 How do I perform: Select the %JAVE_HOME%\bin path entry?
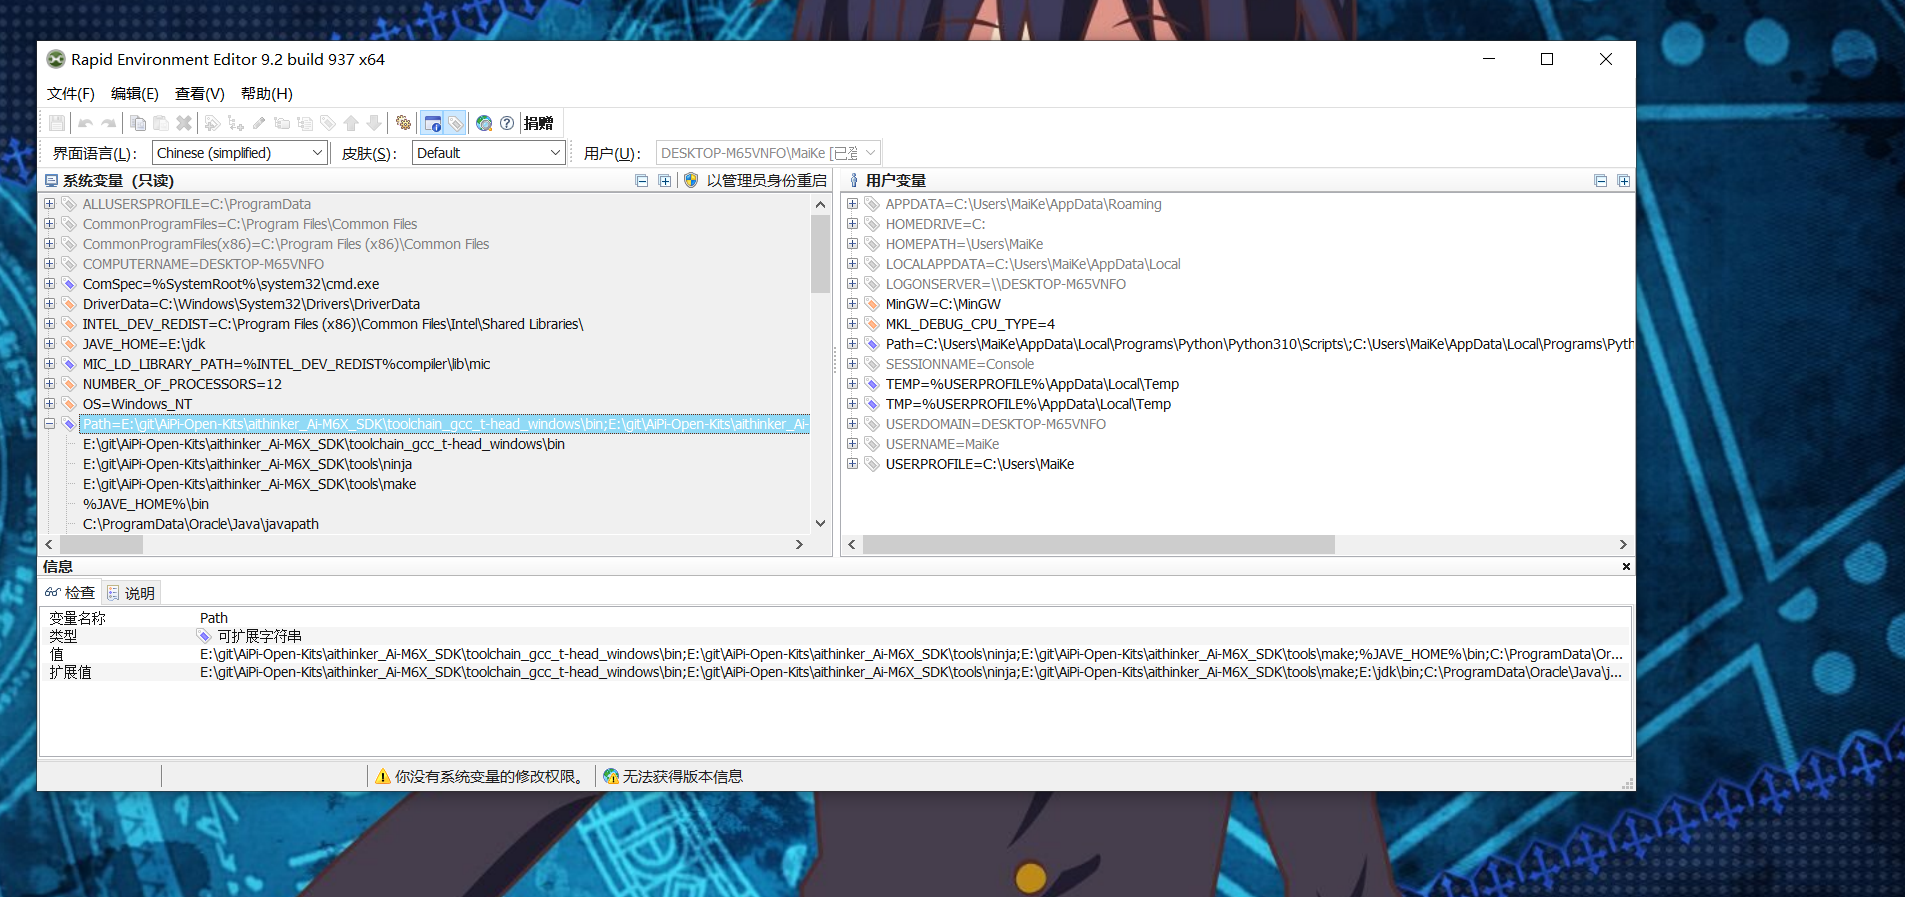point(146,504)
